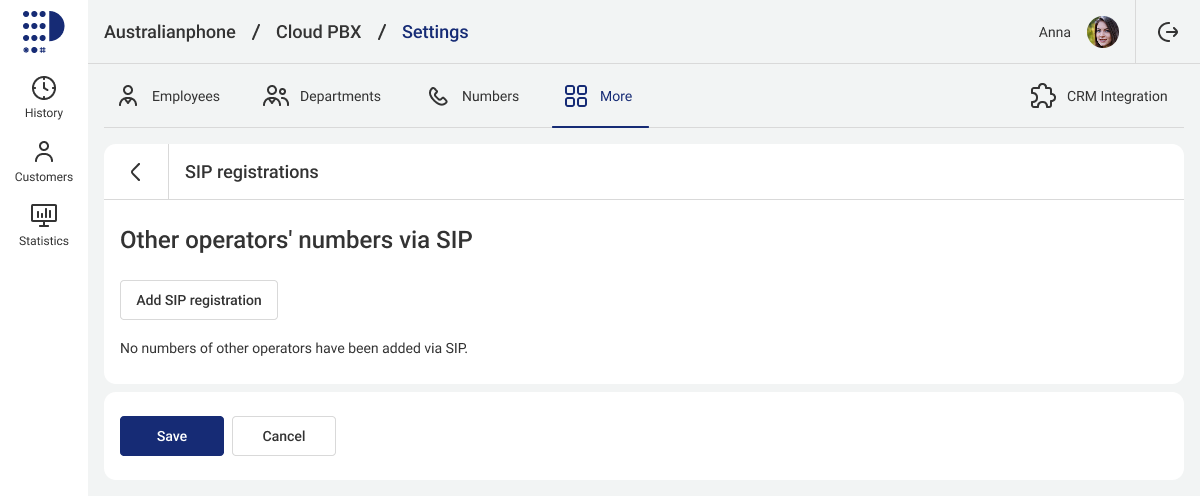1200x496 pixels.
Task: Click the Departments people icon
Action: (x=276, y=96)
